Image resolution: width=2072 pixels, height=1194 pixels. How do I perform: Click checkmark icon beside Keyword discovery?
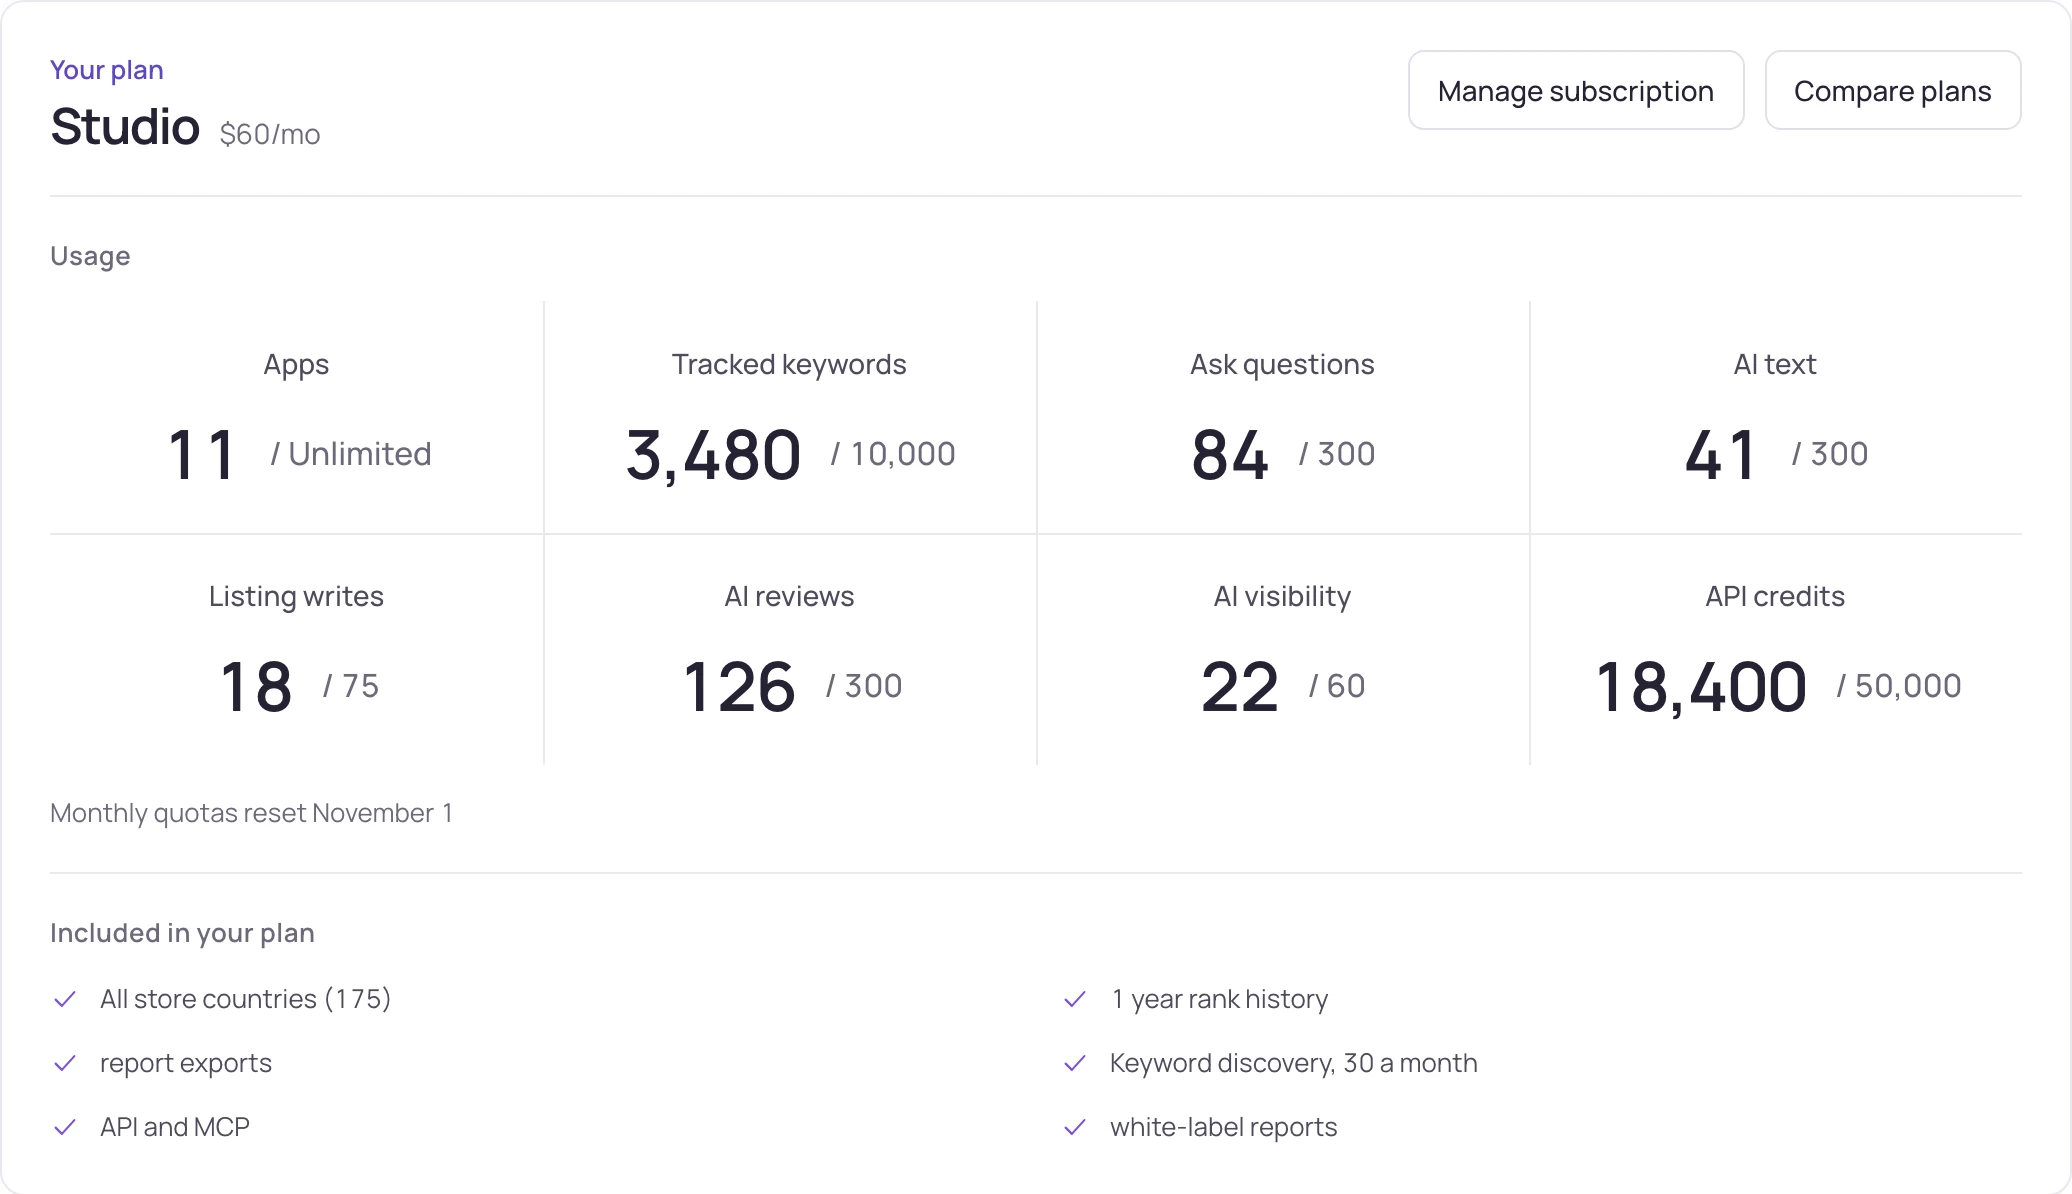coord(1075,1063)
